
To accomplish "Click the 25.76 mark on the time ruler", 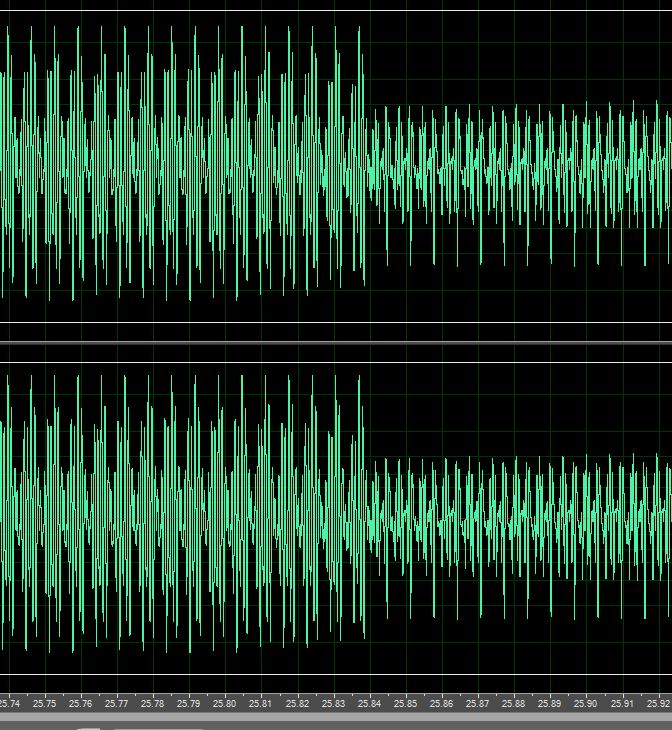I will [x=81, y=703].
